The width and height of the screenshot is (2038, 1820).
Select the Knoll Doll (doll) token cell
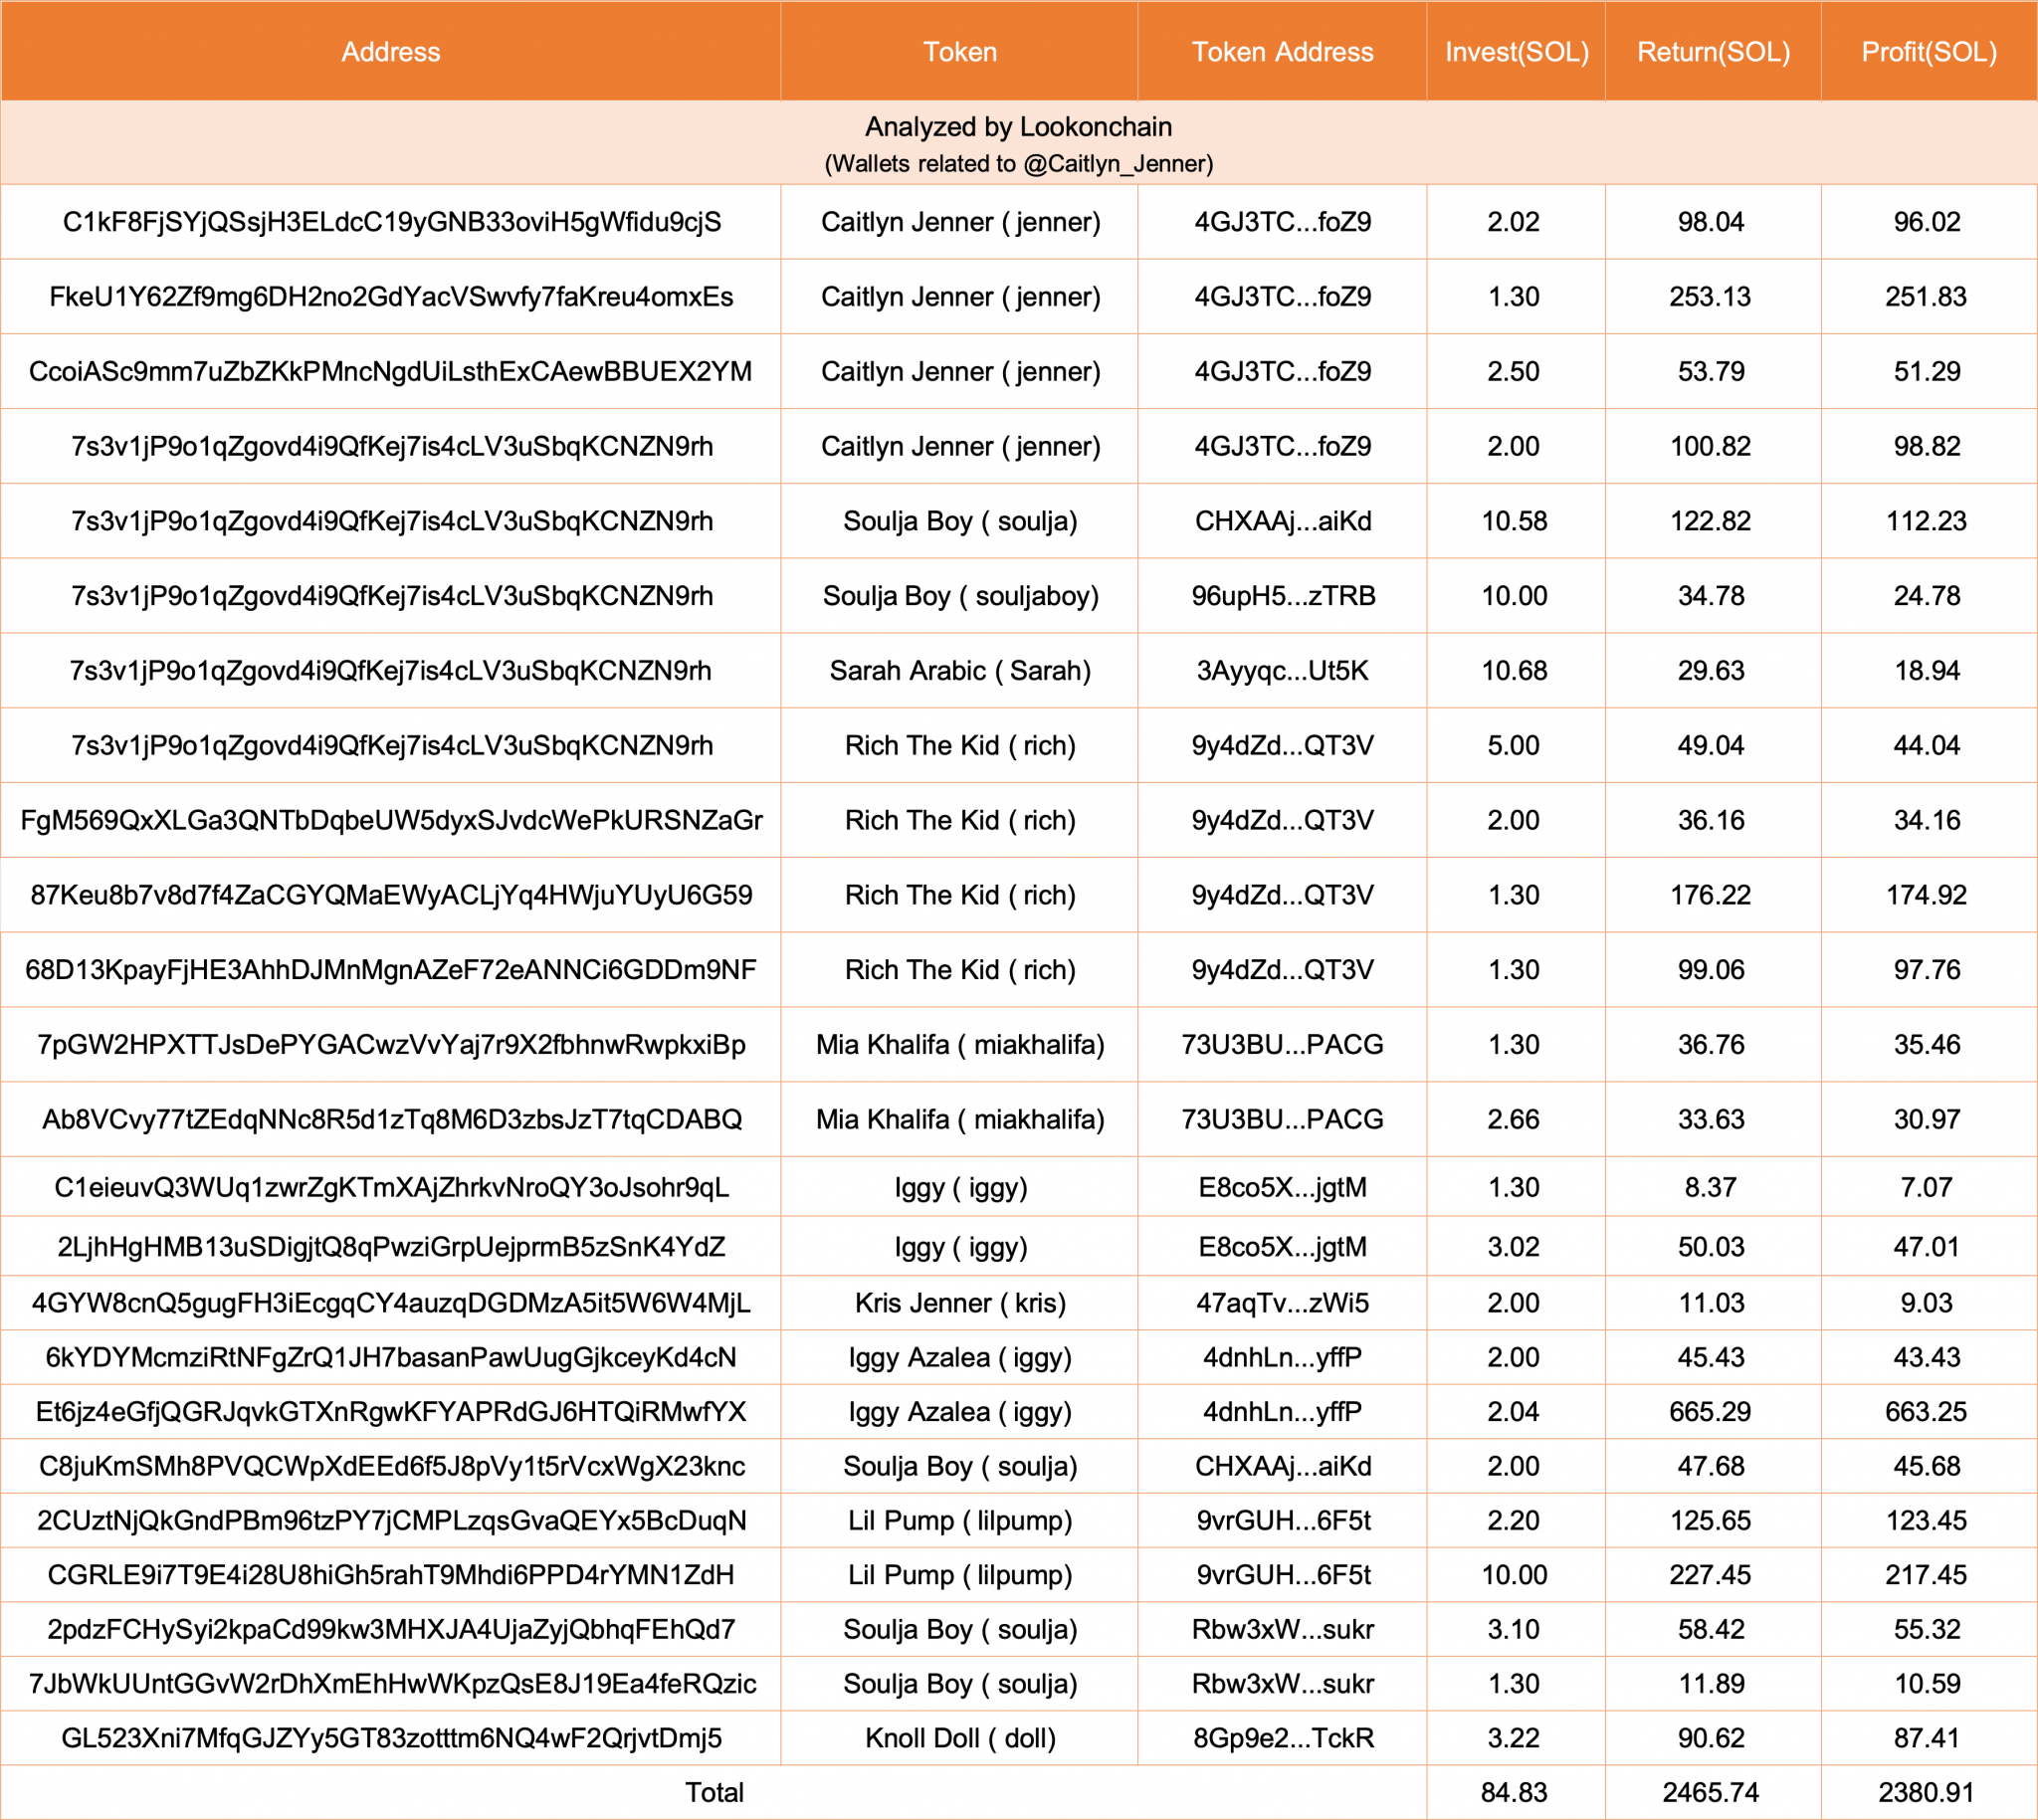[959, 1738]
